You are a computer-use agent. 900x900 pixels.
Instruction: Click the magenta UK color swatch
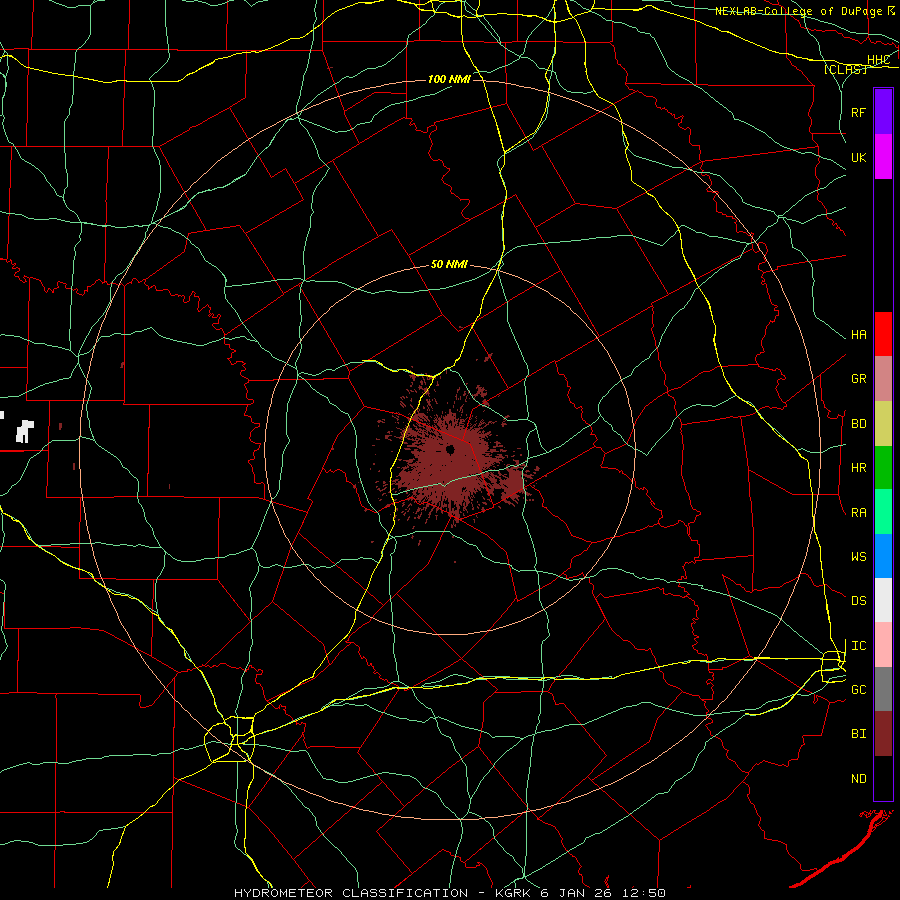(883, 157)
